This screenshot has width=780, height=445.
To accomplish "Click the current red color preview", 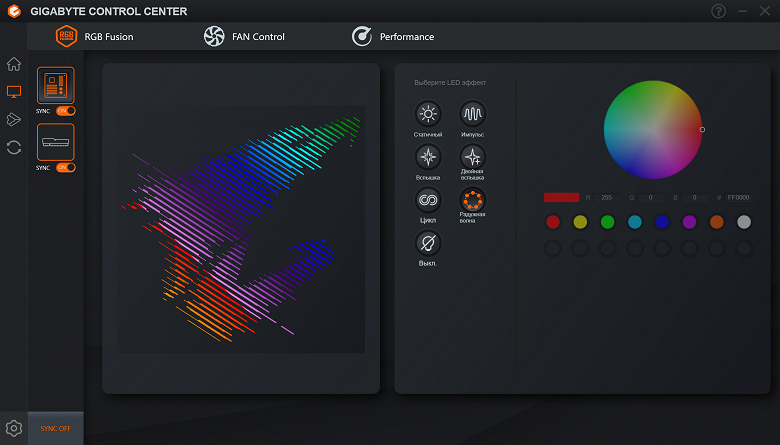I will (562, 197).
